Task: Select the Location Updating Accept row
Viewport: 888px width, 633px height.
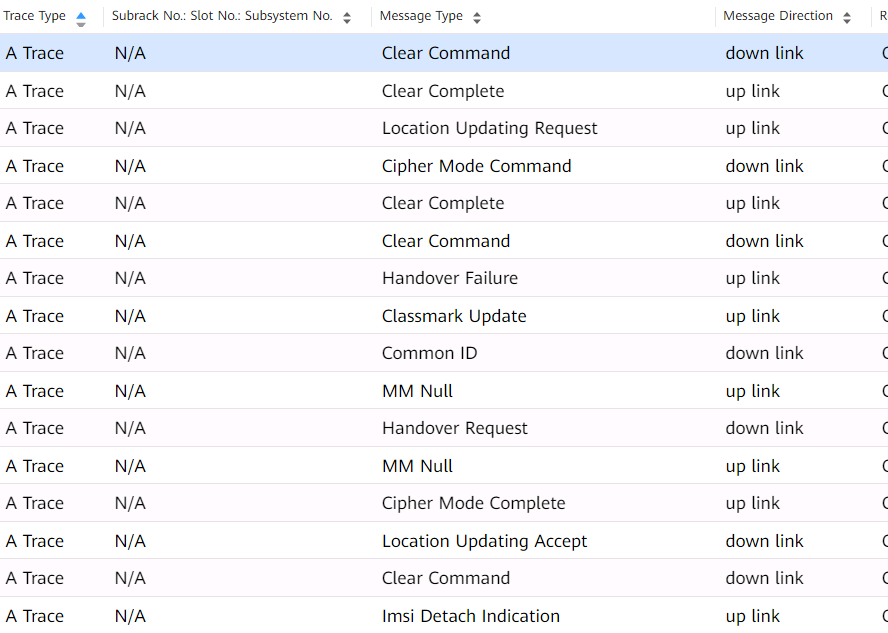Action: tap(444, 541)
